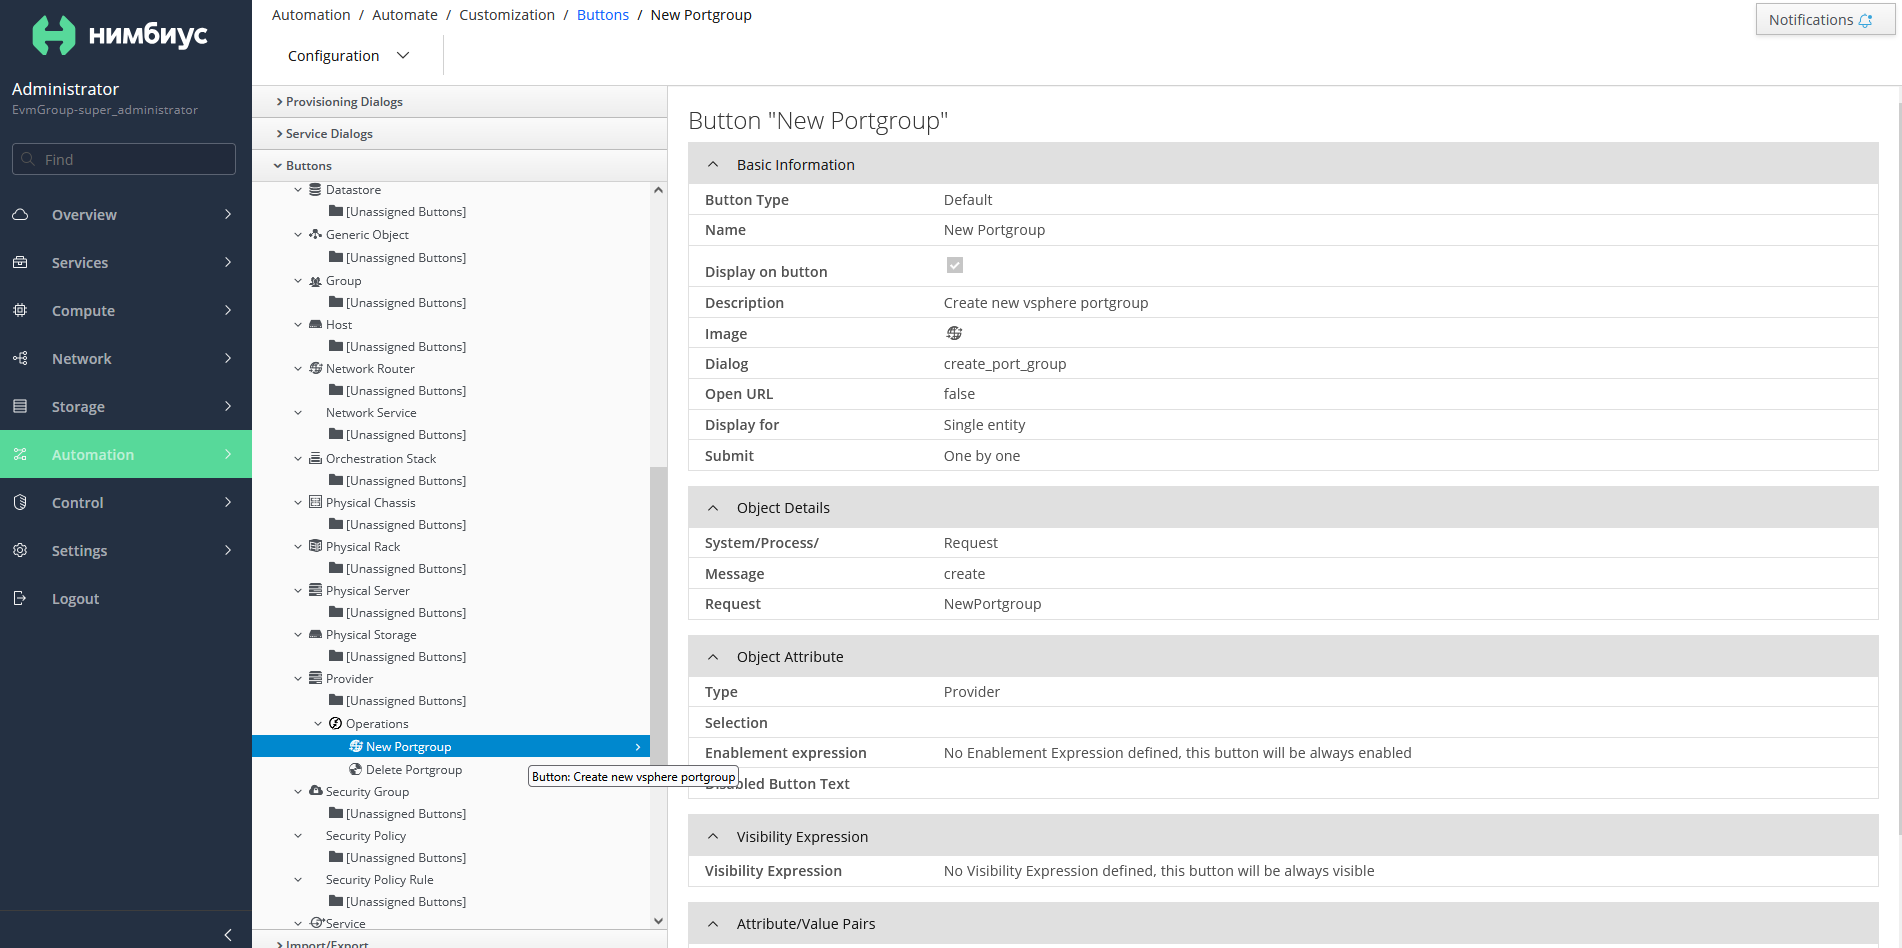Screen dimensions: 1902x948
Task: Collapse the sidebar with bottom chevron
Action: coord(228,934)
